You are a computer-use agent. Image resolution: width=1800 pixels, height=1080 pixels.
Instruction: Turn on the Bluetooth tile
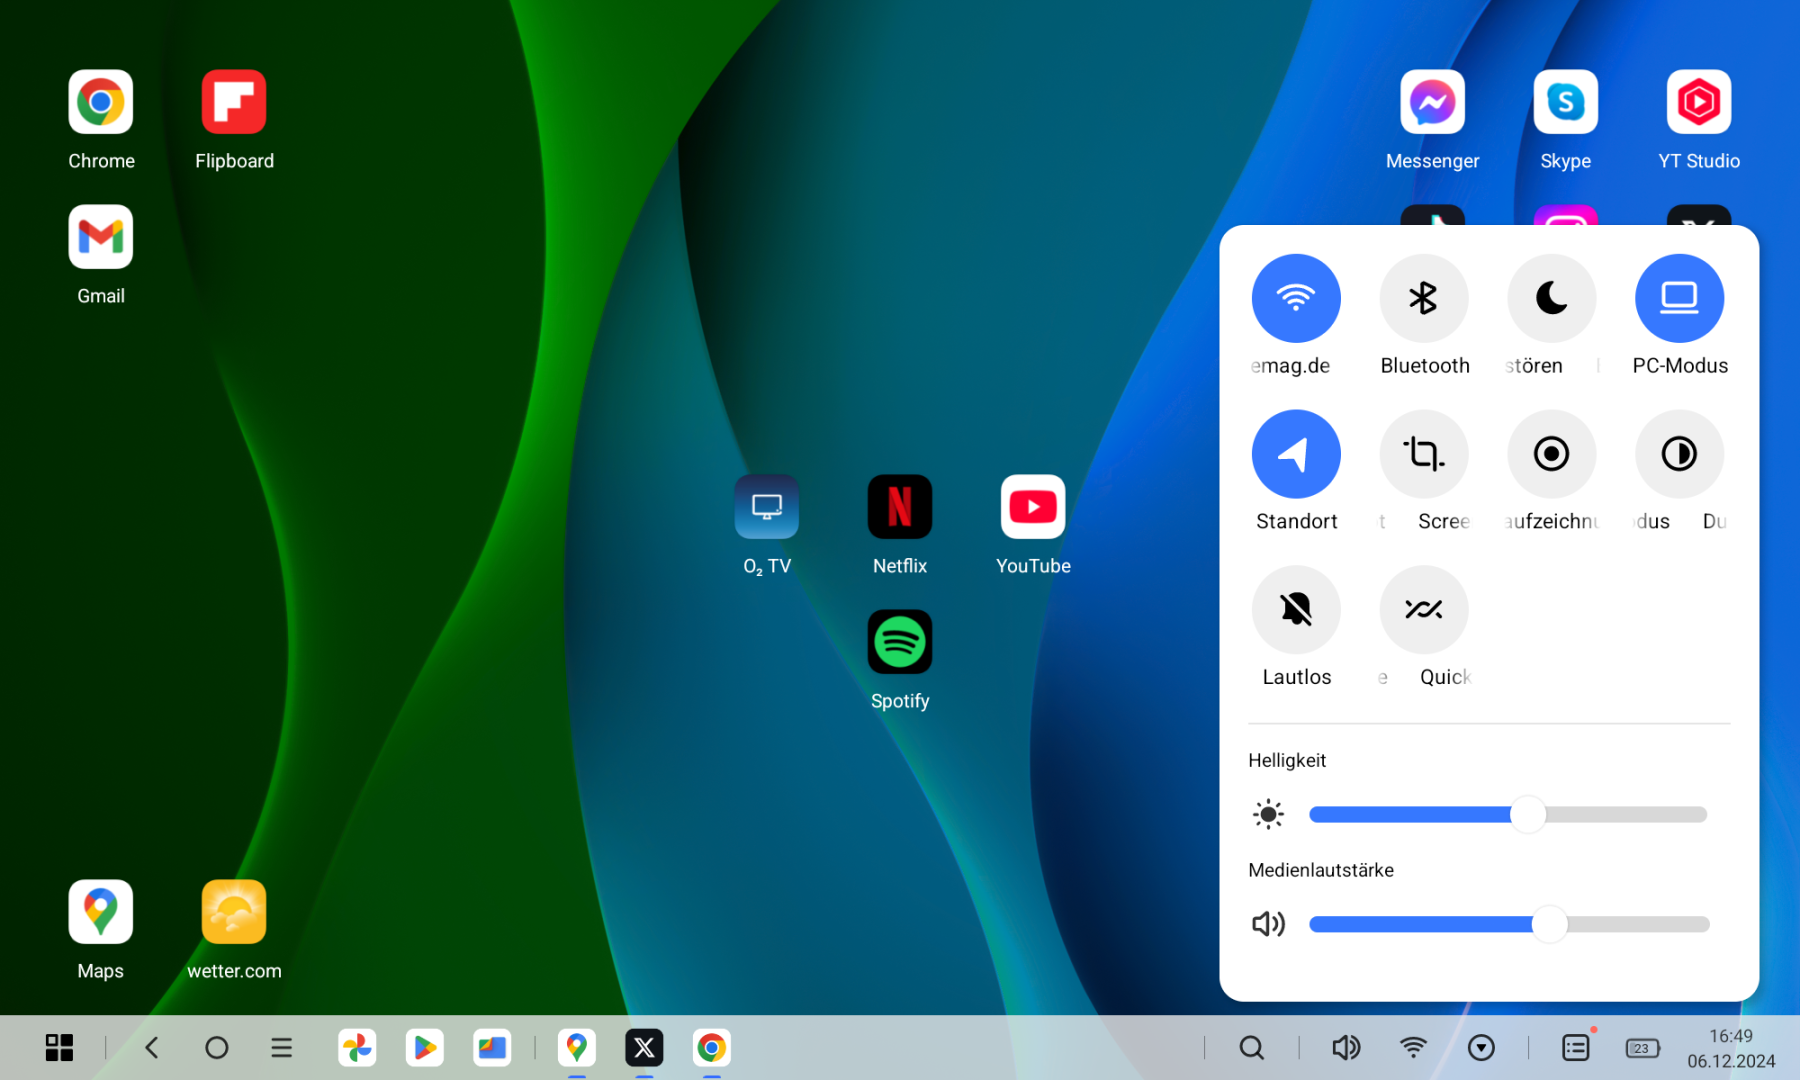pos(1424,298)
